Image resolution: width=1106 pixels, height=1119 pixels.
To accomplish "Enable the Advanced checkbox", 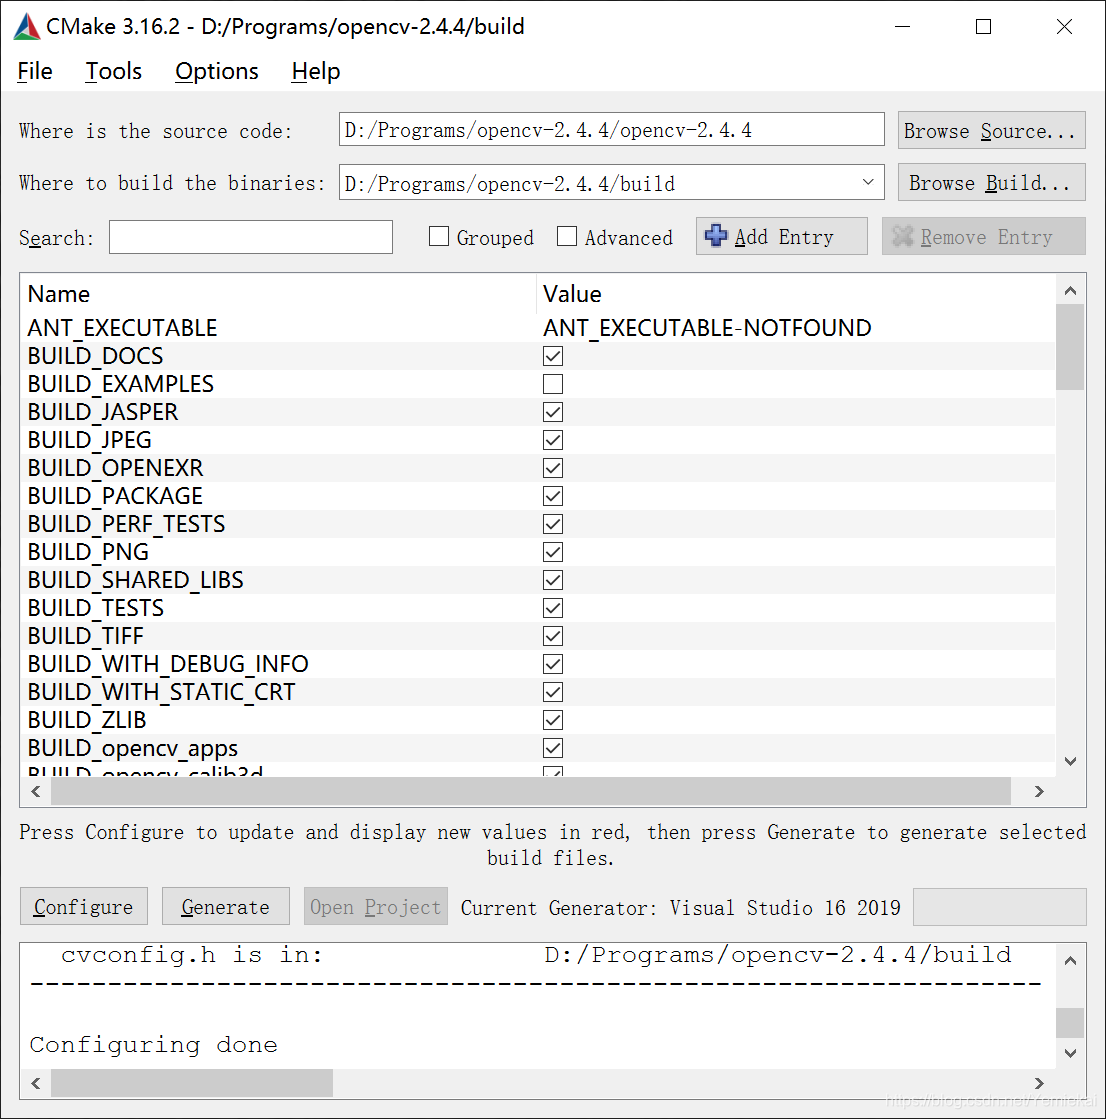I will tap(567, 236).
